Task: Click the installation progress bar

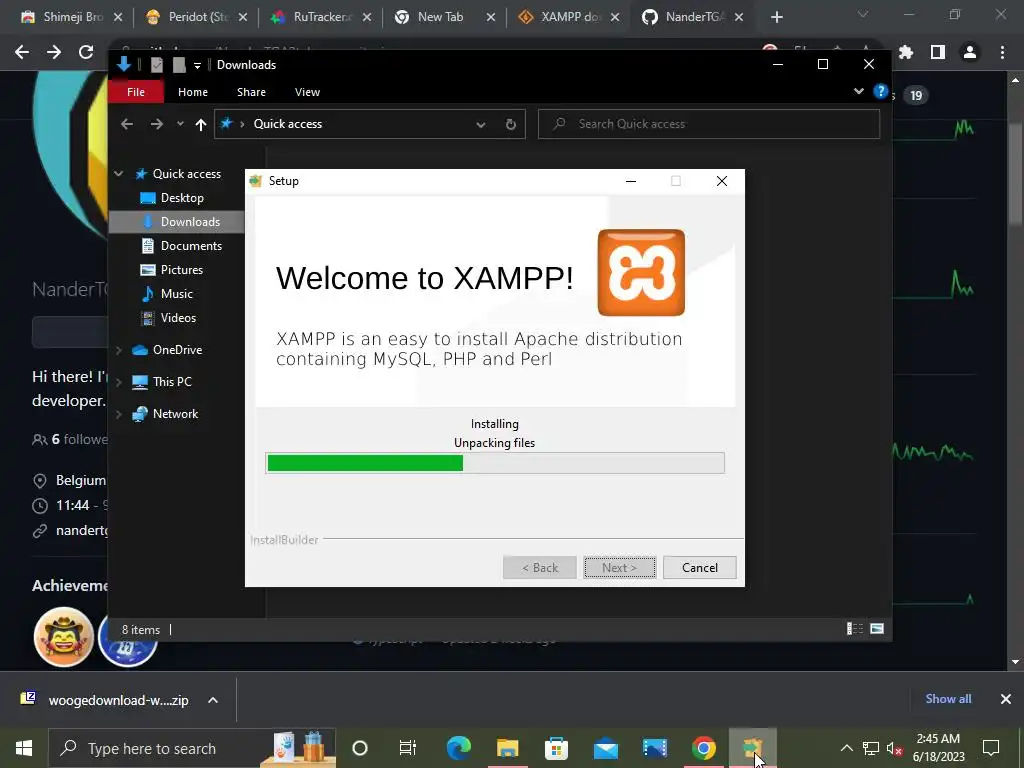Action: tap(495, 463)
